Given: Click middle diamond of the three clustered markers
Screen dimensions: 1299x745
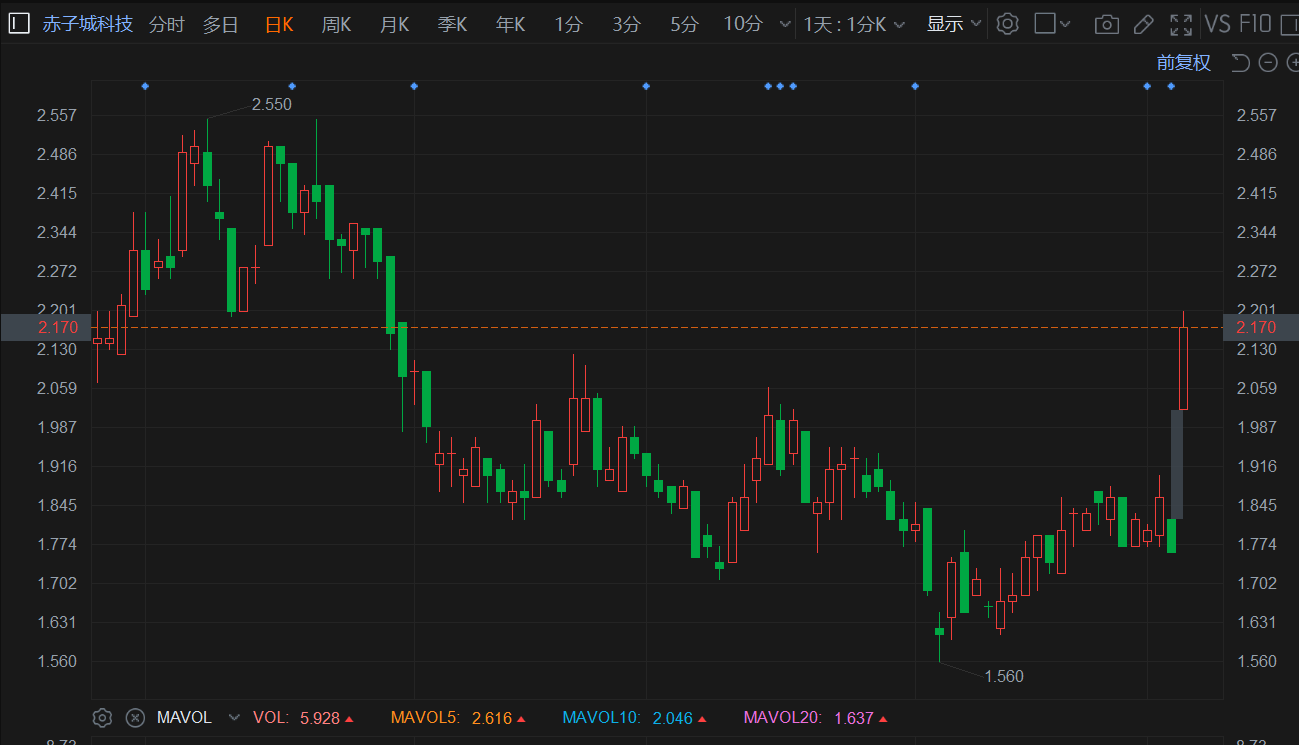Looking at the screenshot, I should point(780,86).
